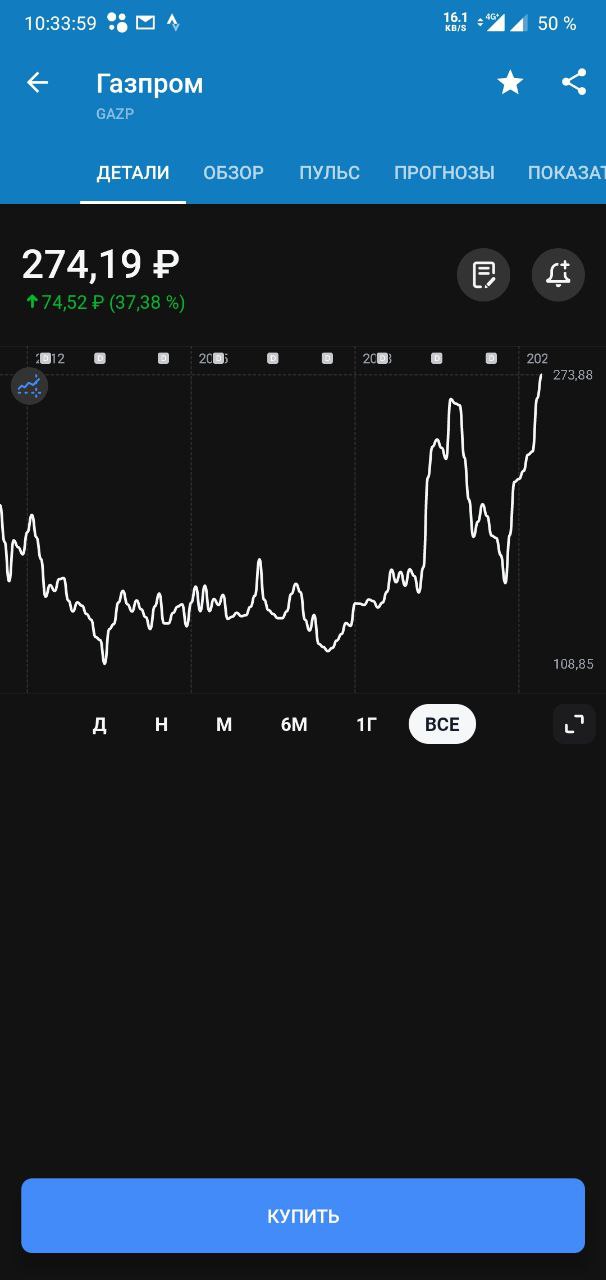Tap the green change 74,52 ₽ (37,38 %)
This screenshot has height=1280, width=606.
105,302
